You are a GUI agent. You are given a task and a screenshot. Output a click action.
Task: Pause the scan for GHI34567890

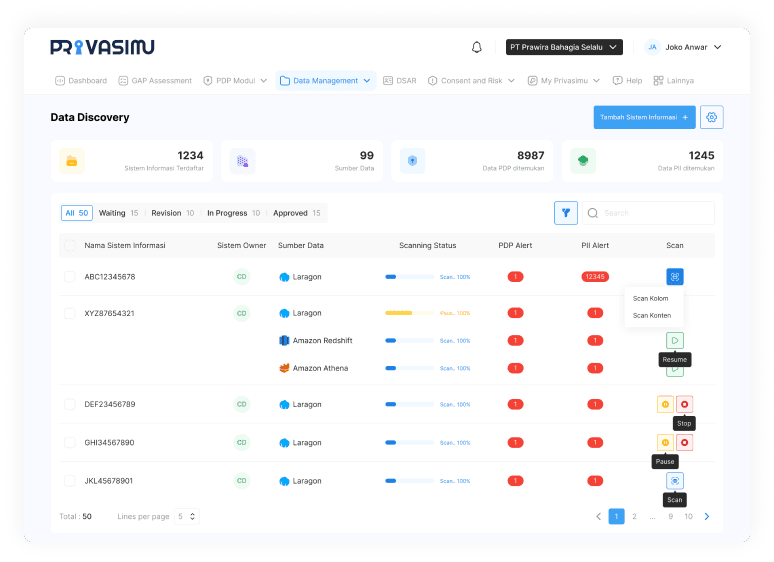coord(665,442)
